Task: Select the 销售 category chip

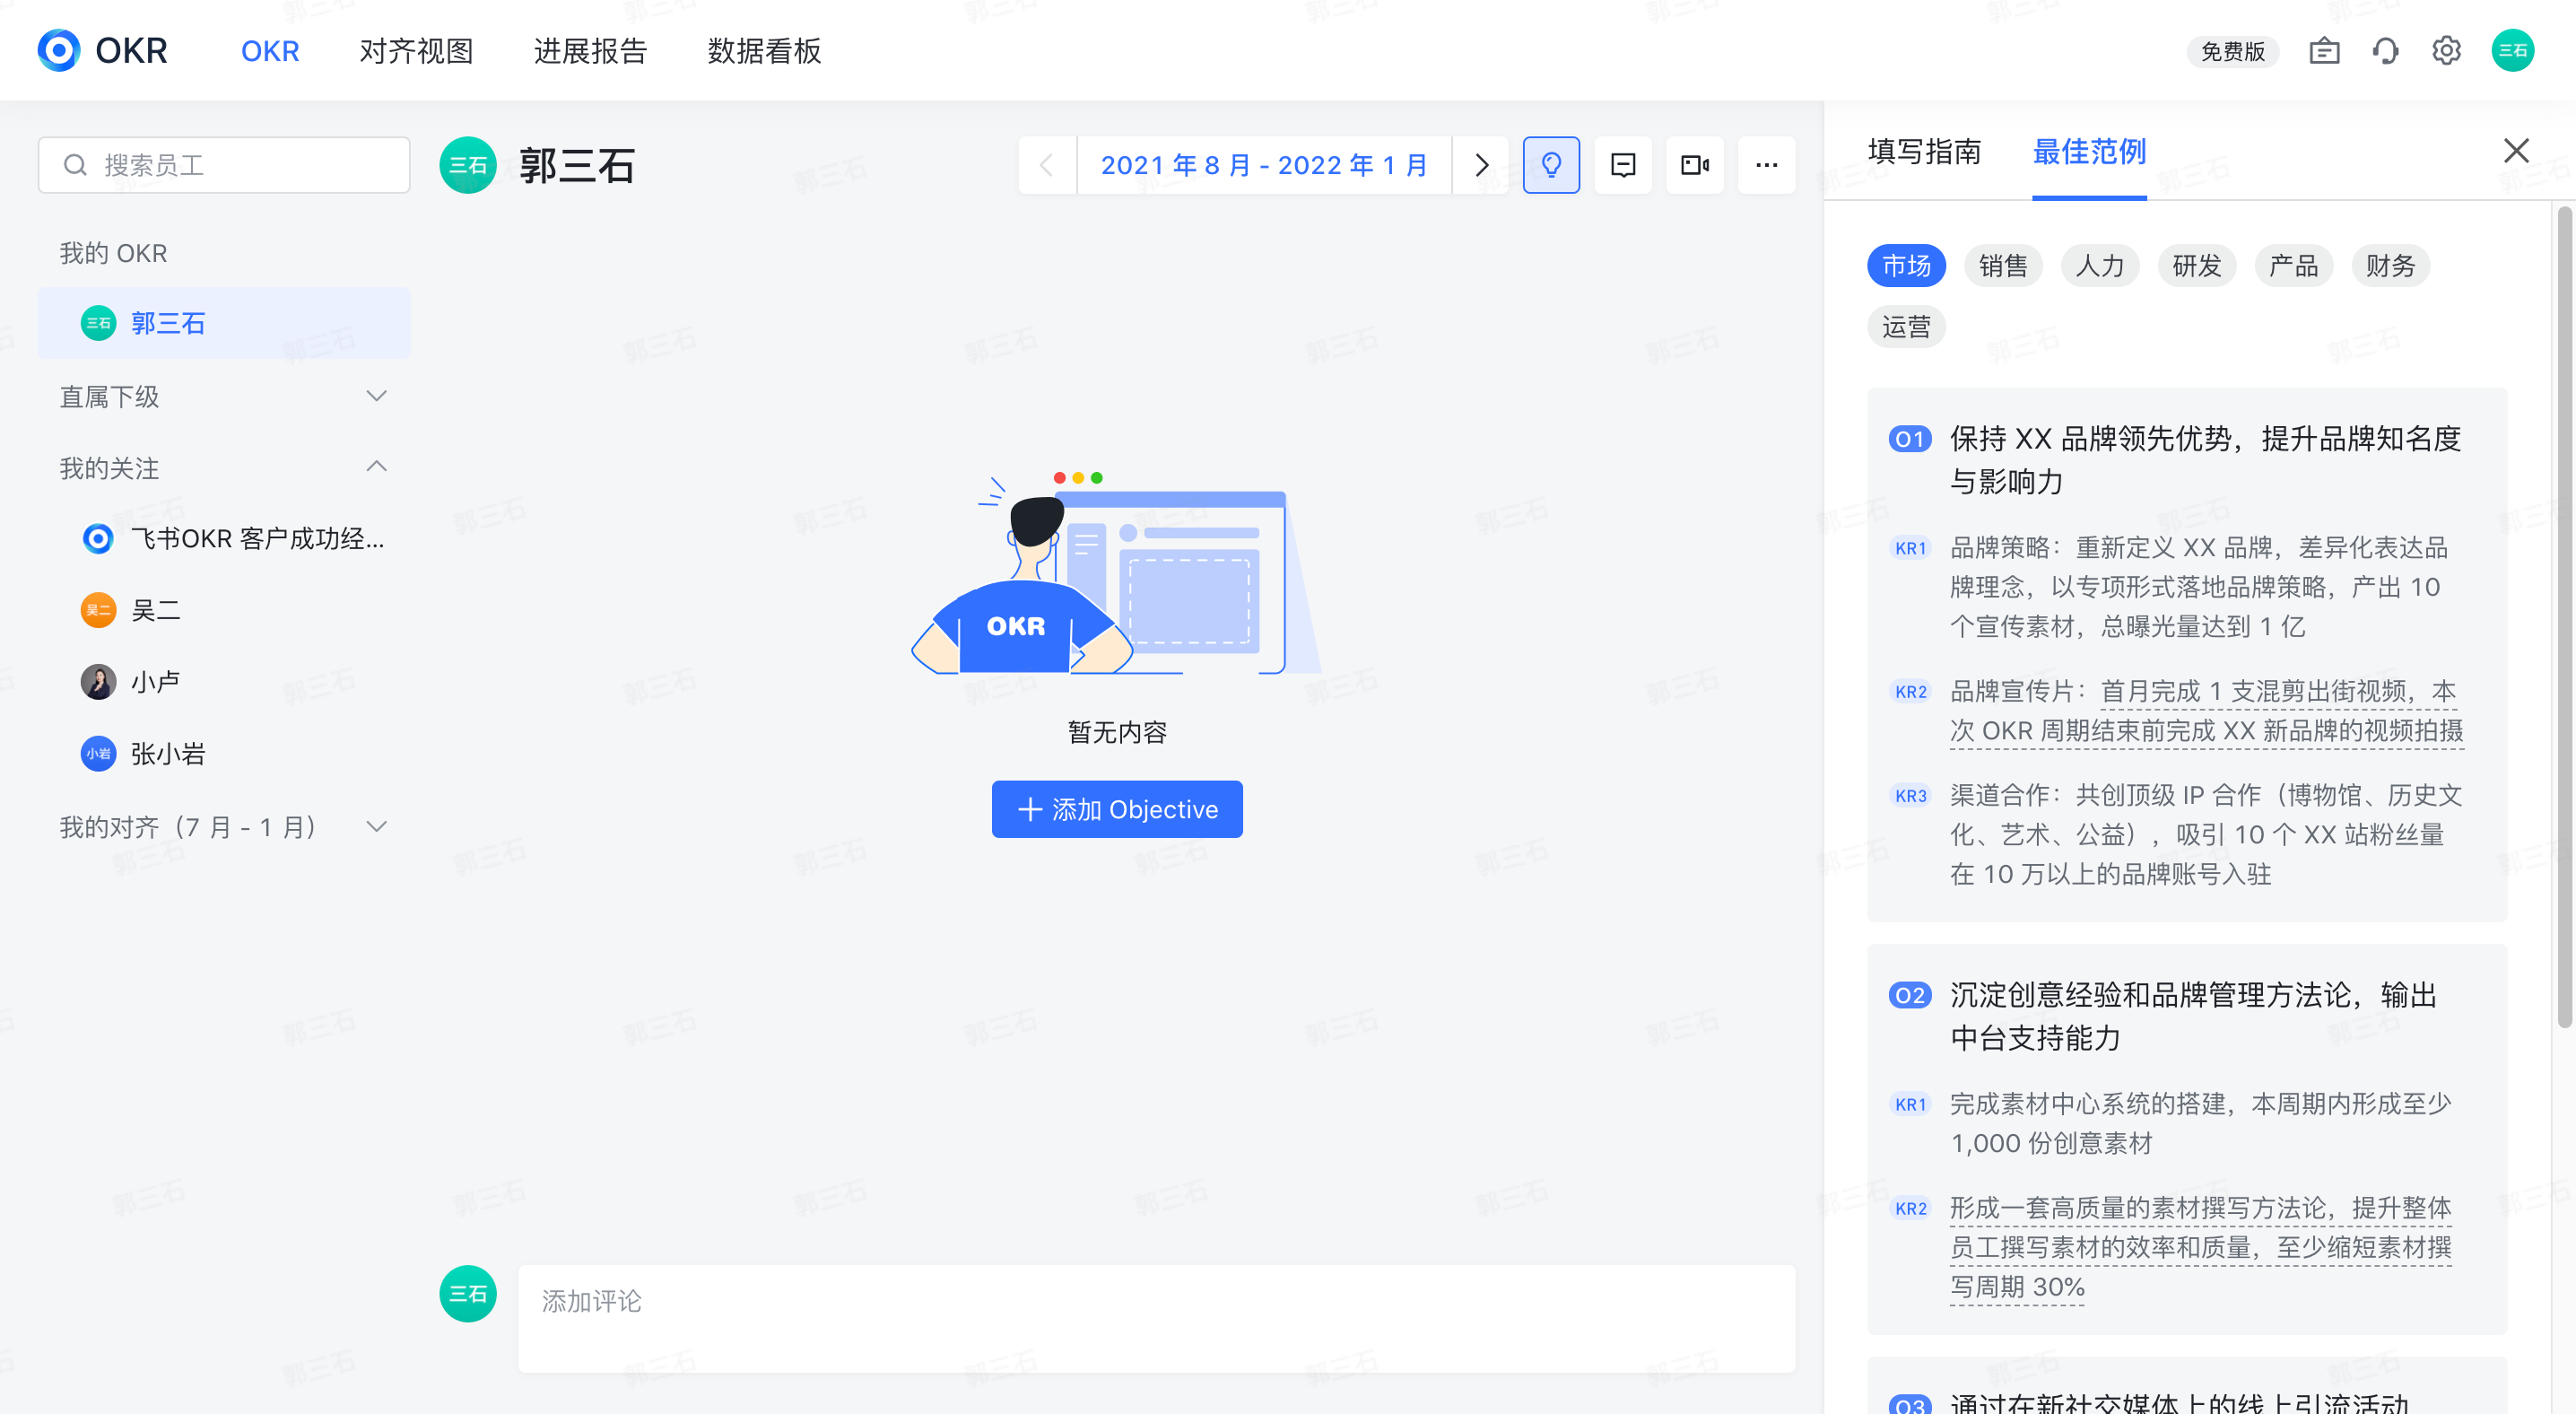Action: point(2003,266)
